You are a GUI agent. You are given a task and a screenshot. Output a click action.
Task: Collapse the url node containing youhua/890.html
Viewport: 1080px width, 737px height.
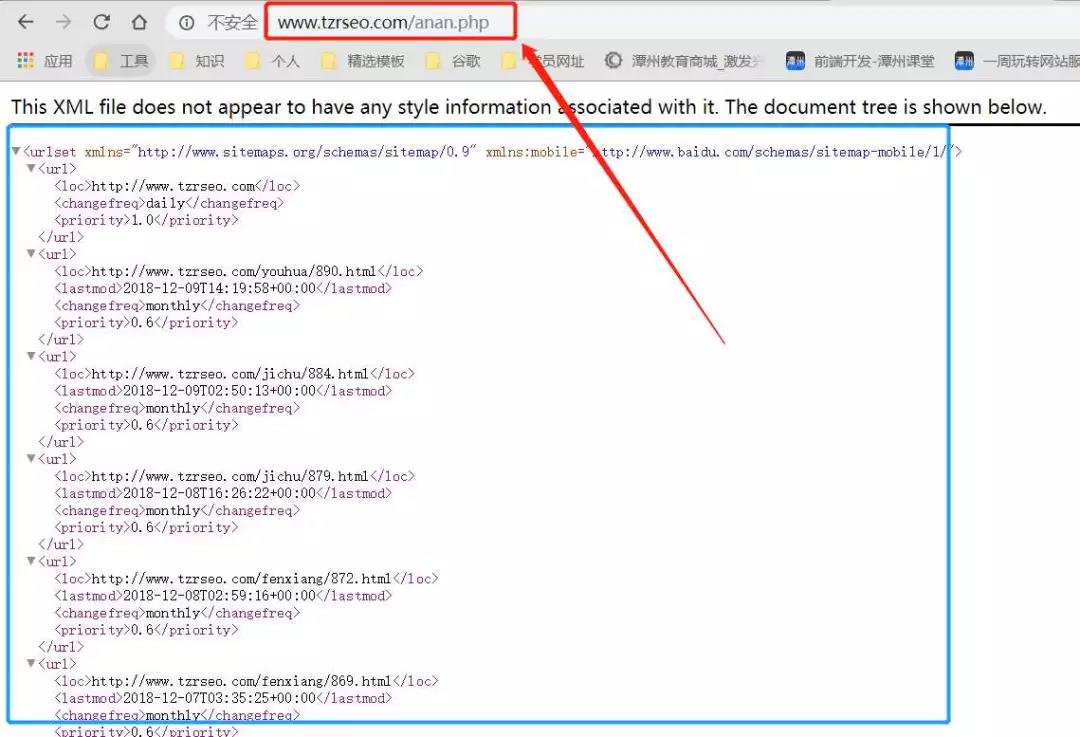click(x=31, y=254)
